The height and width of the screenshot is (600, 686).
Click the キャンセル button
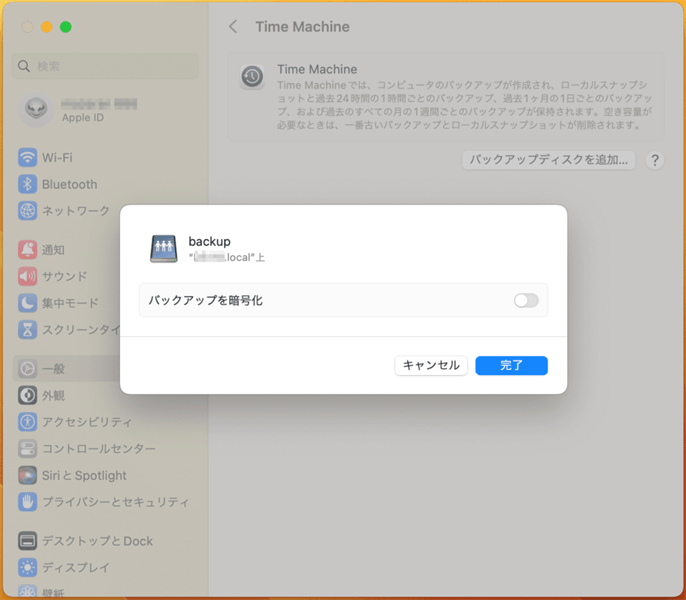pyautogui.click(x=431, y=366)
